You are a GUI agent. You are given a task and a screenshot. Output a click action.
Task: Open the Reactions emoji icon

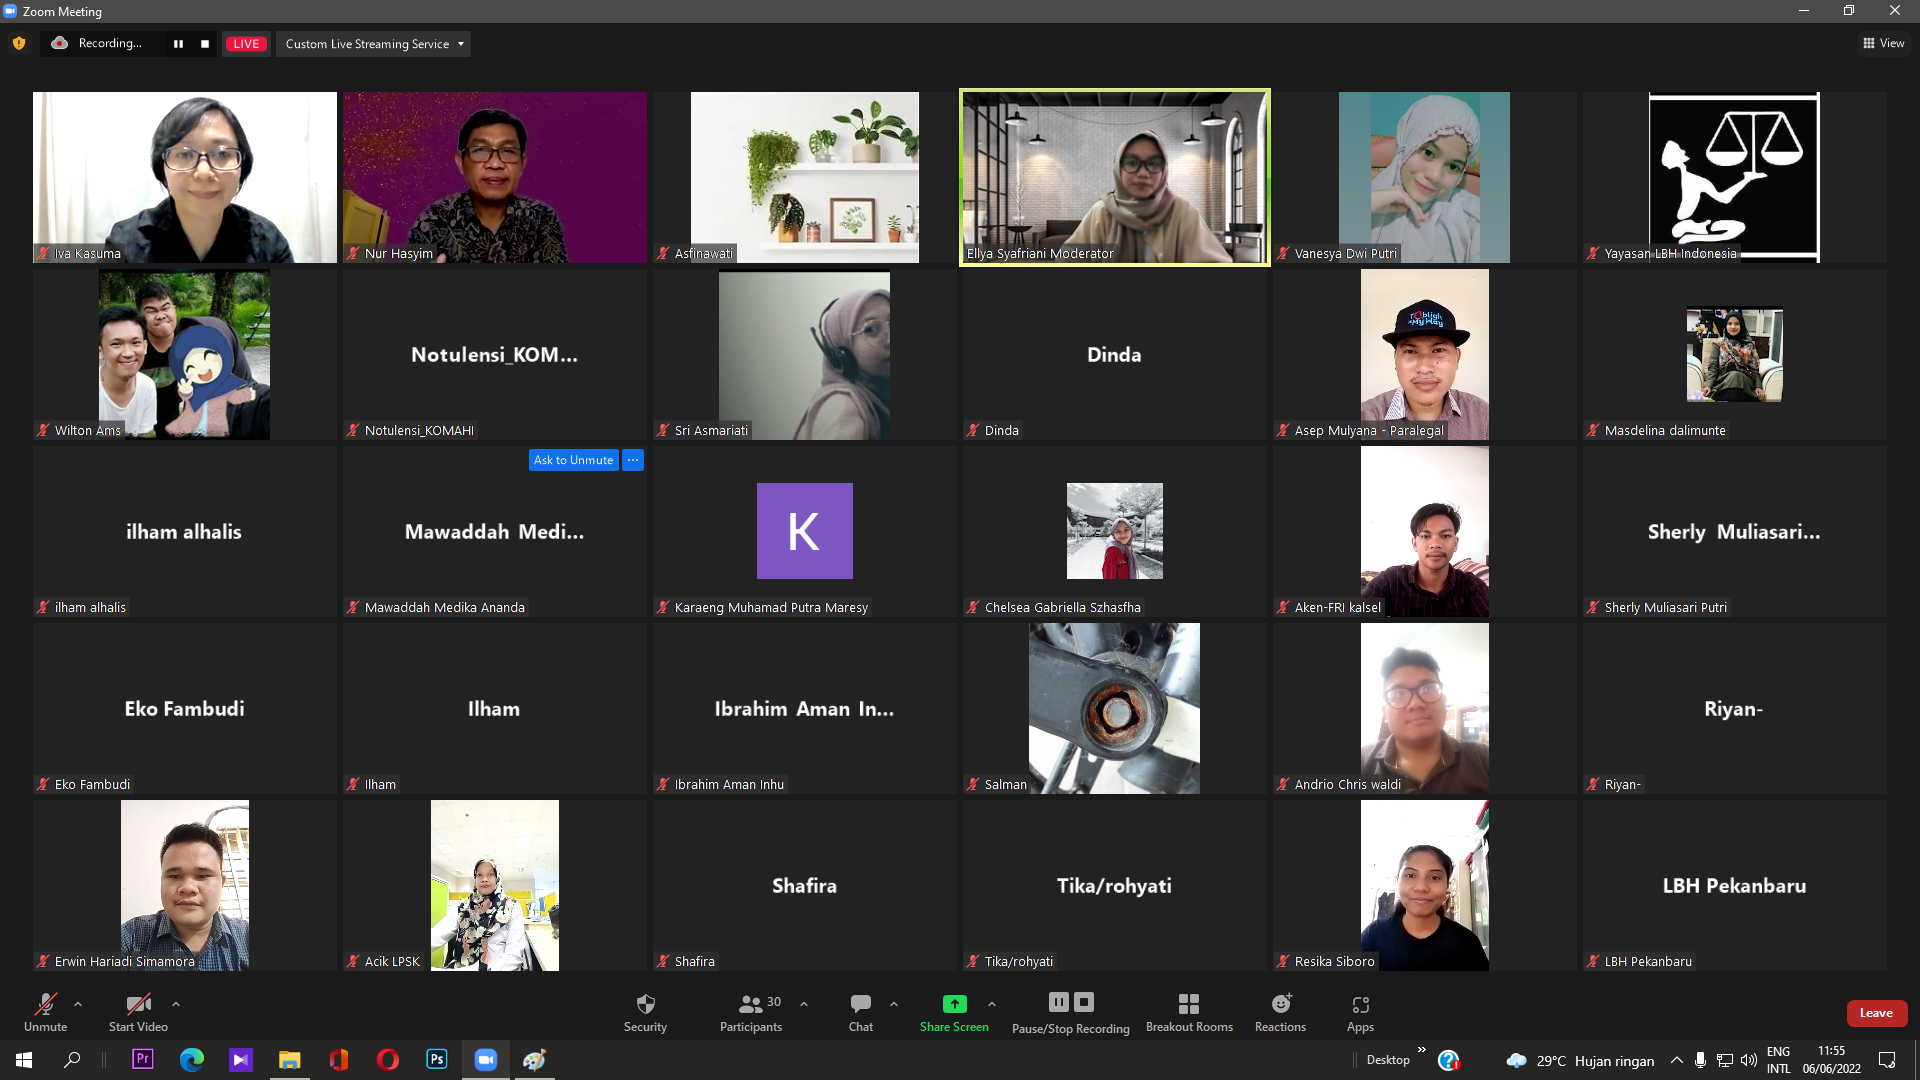pos(1280,1004)
